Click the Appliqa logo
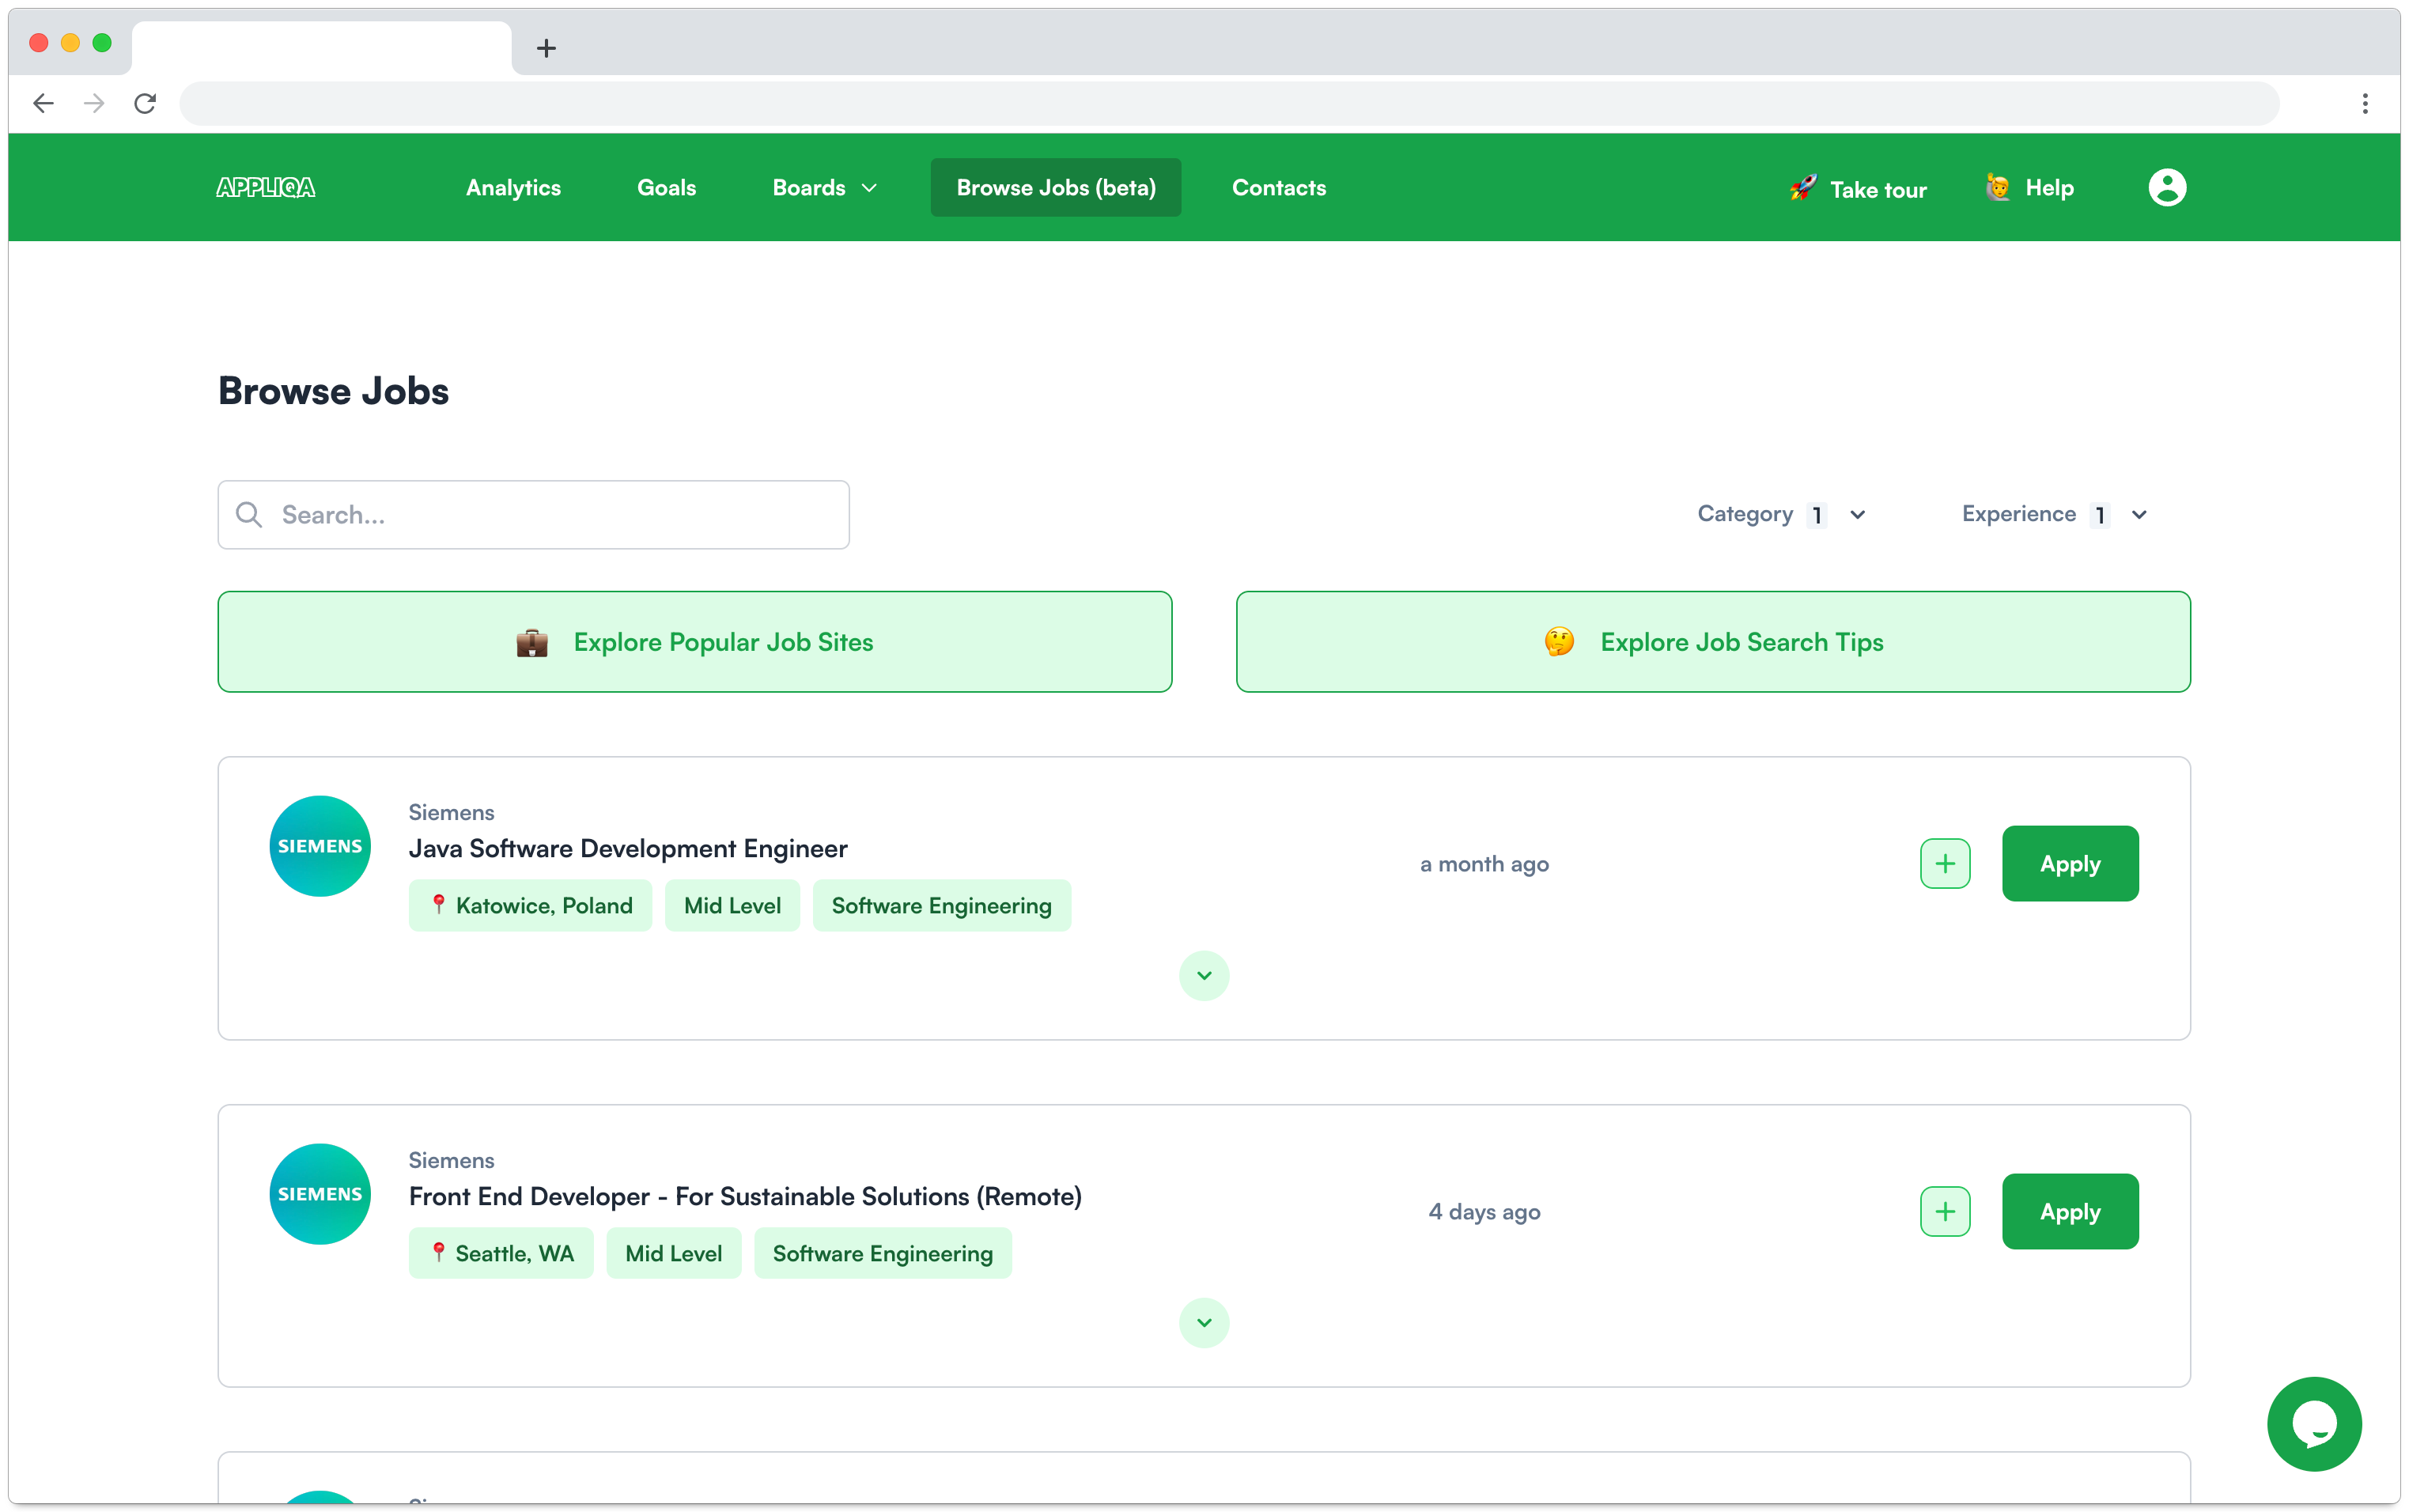This screenshot has height=1512, width=2409. point(265,187)
